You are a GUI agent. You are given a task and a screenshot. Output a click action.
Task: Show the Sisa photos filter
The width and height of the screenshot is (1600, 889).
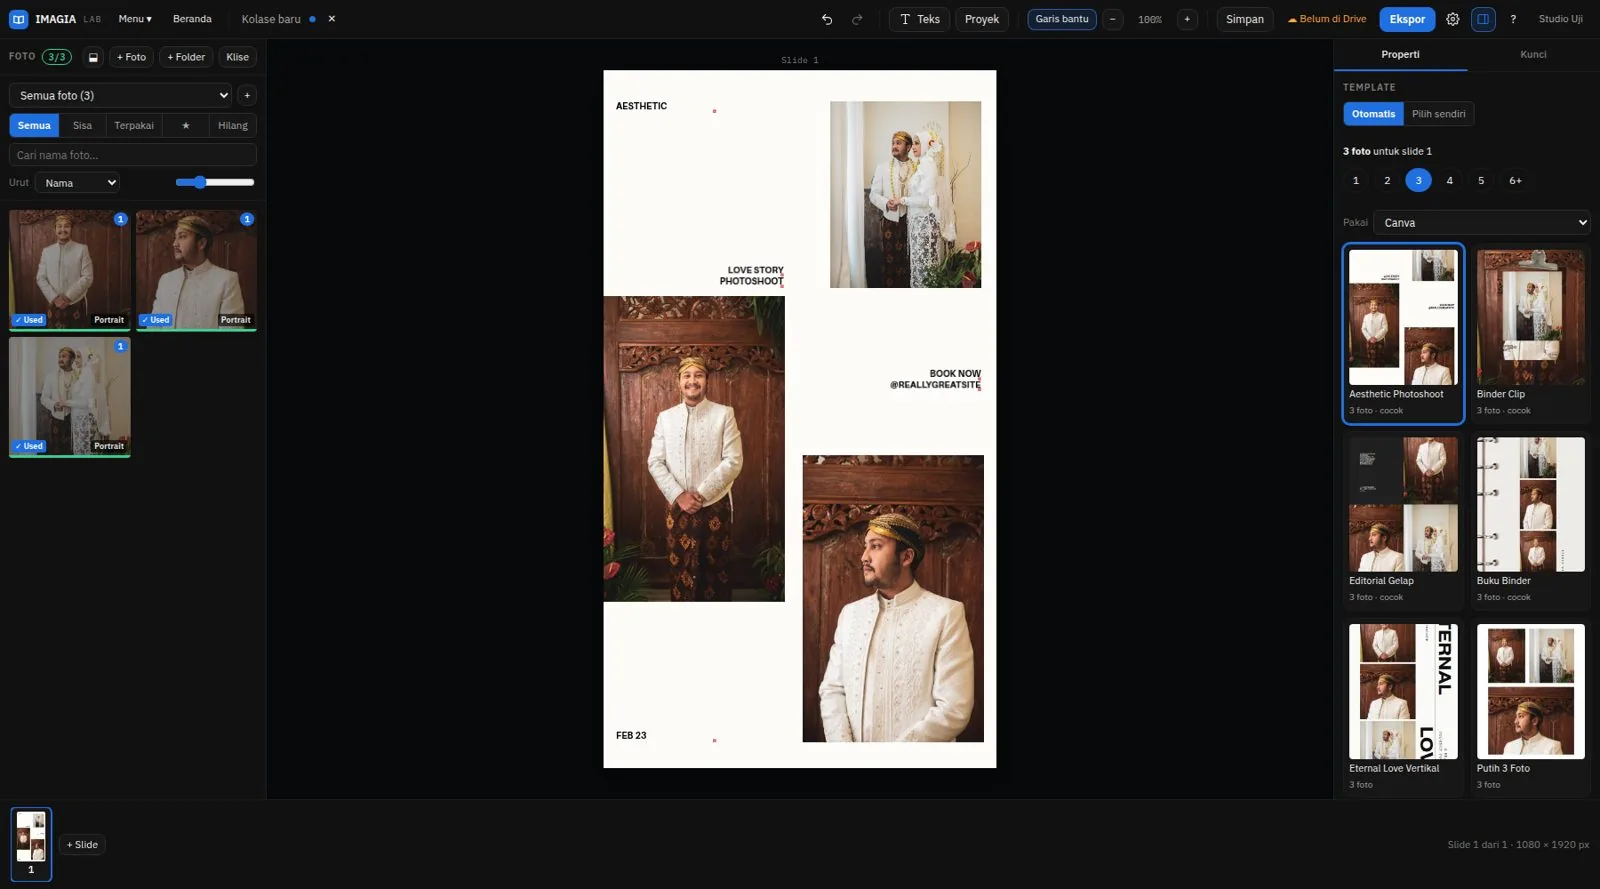[x=82, y=125]
